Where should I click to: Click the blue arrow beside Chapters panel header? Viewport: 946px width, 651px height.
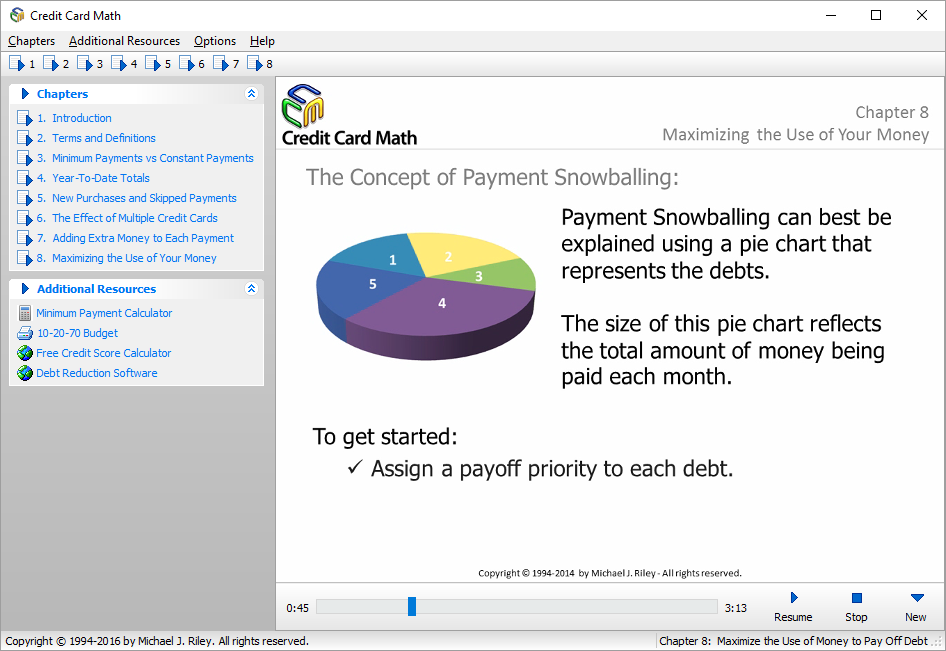(25, 94)
